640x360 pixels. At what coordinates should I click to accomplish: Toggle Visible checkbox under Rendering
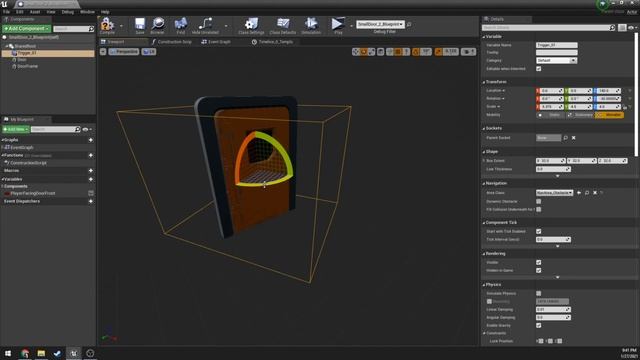[x=539, y=262]
